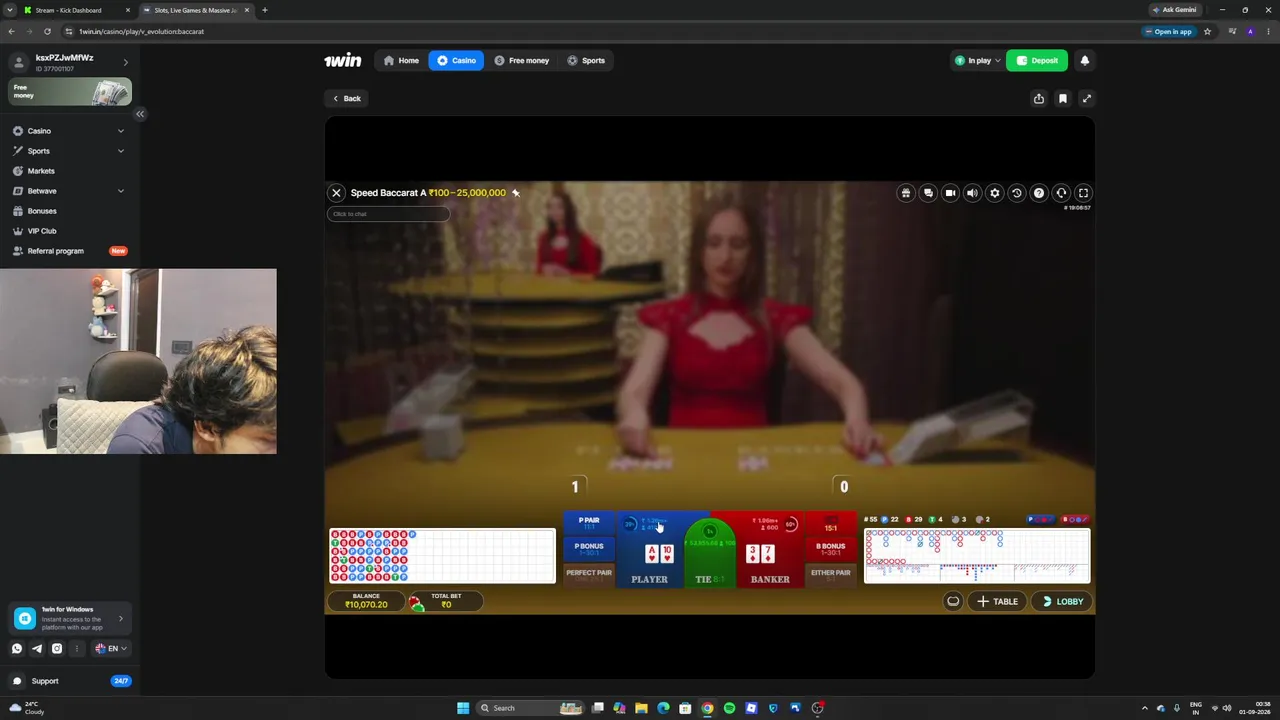Open Bonuses in the sidebar
Screen dimensions: 1280x720
pyautogui.click(x=68, y=211)
